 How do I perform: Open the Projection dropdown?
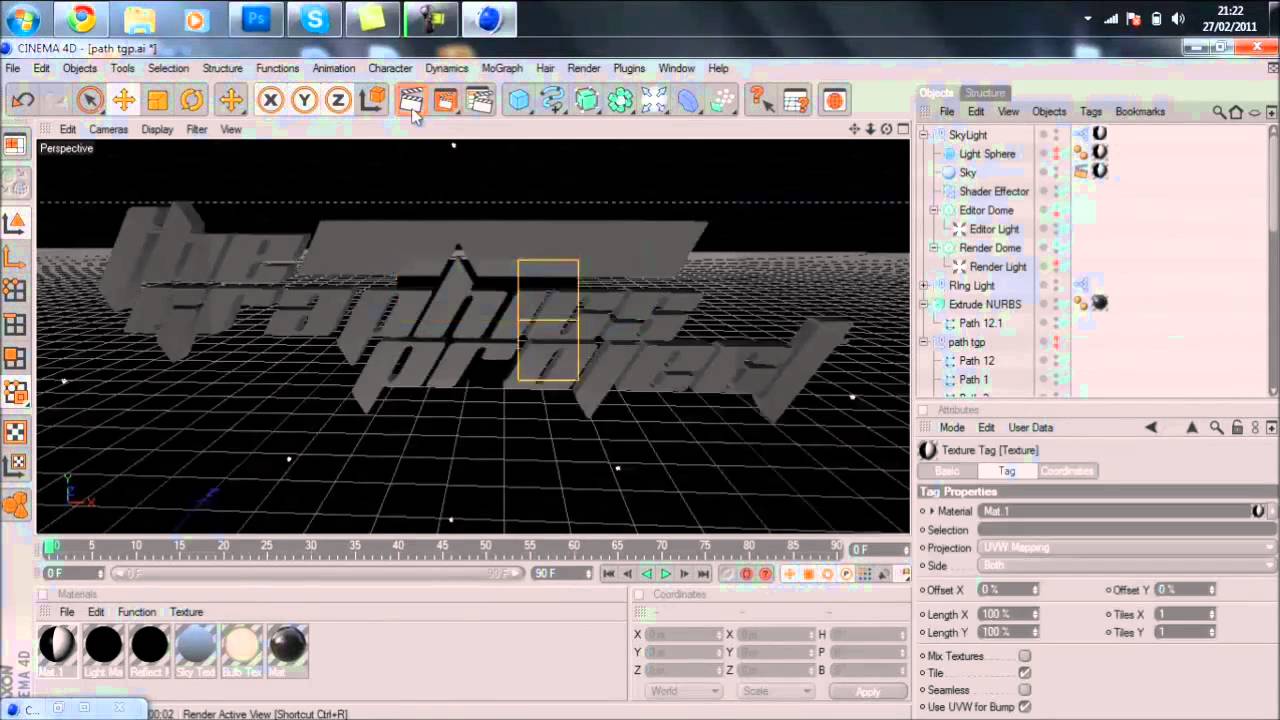coord(1127,548)
